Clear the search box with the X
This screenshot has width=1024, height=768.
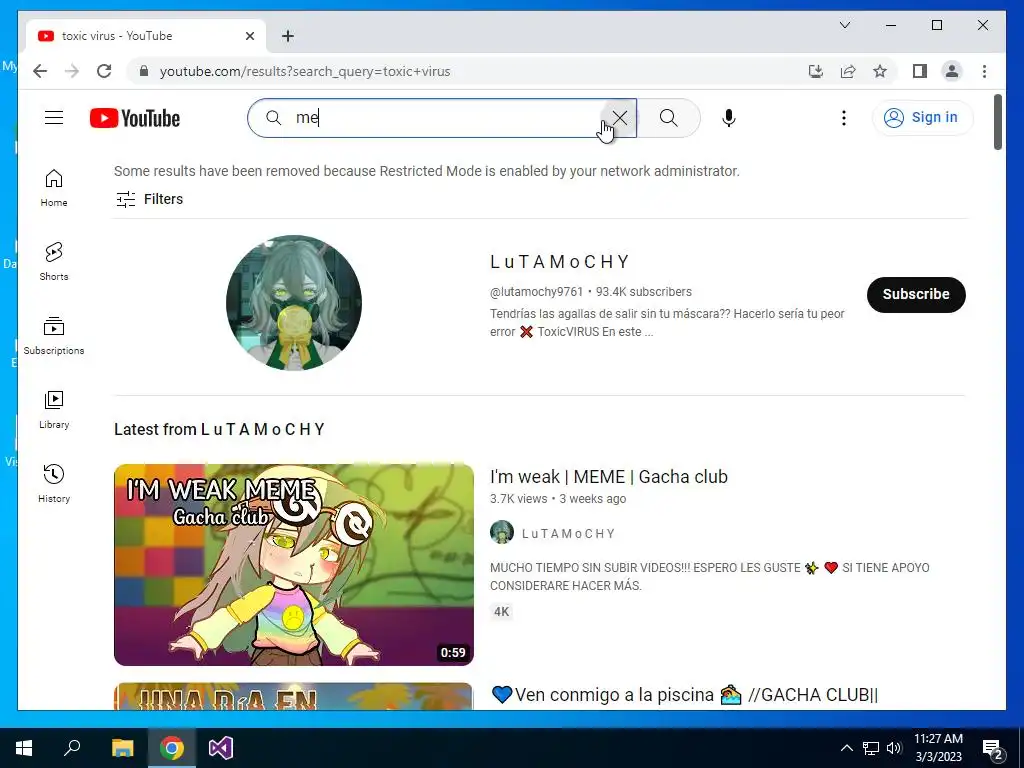[x=619, y=118]
